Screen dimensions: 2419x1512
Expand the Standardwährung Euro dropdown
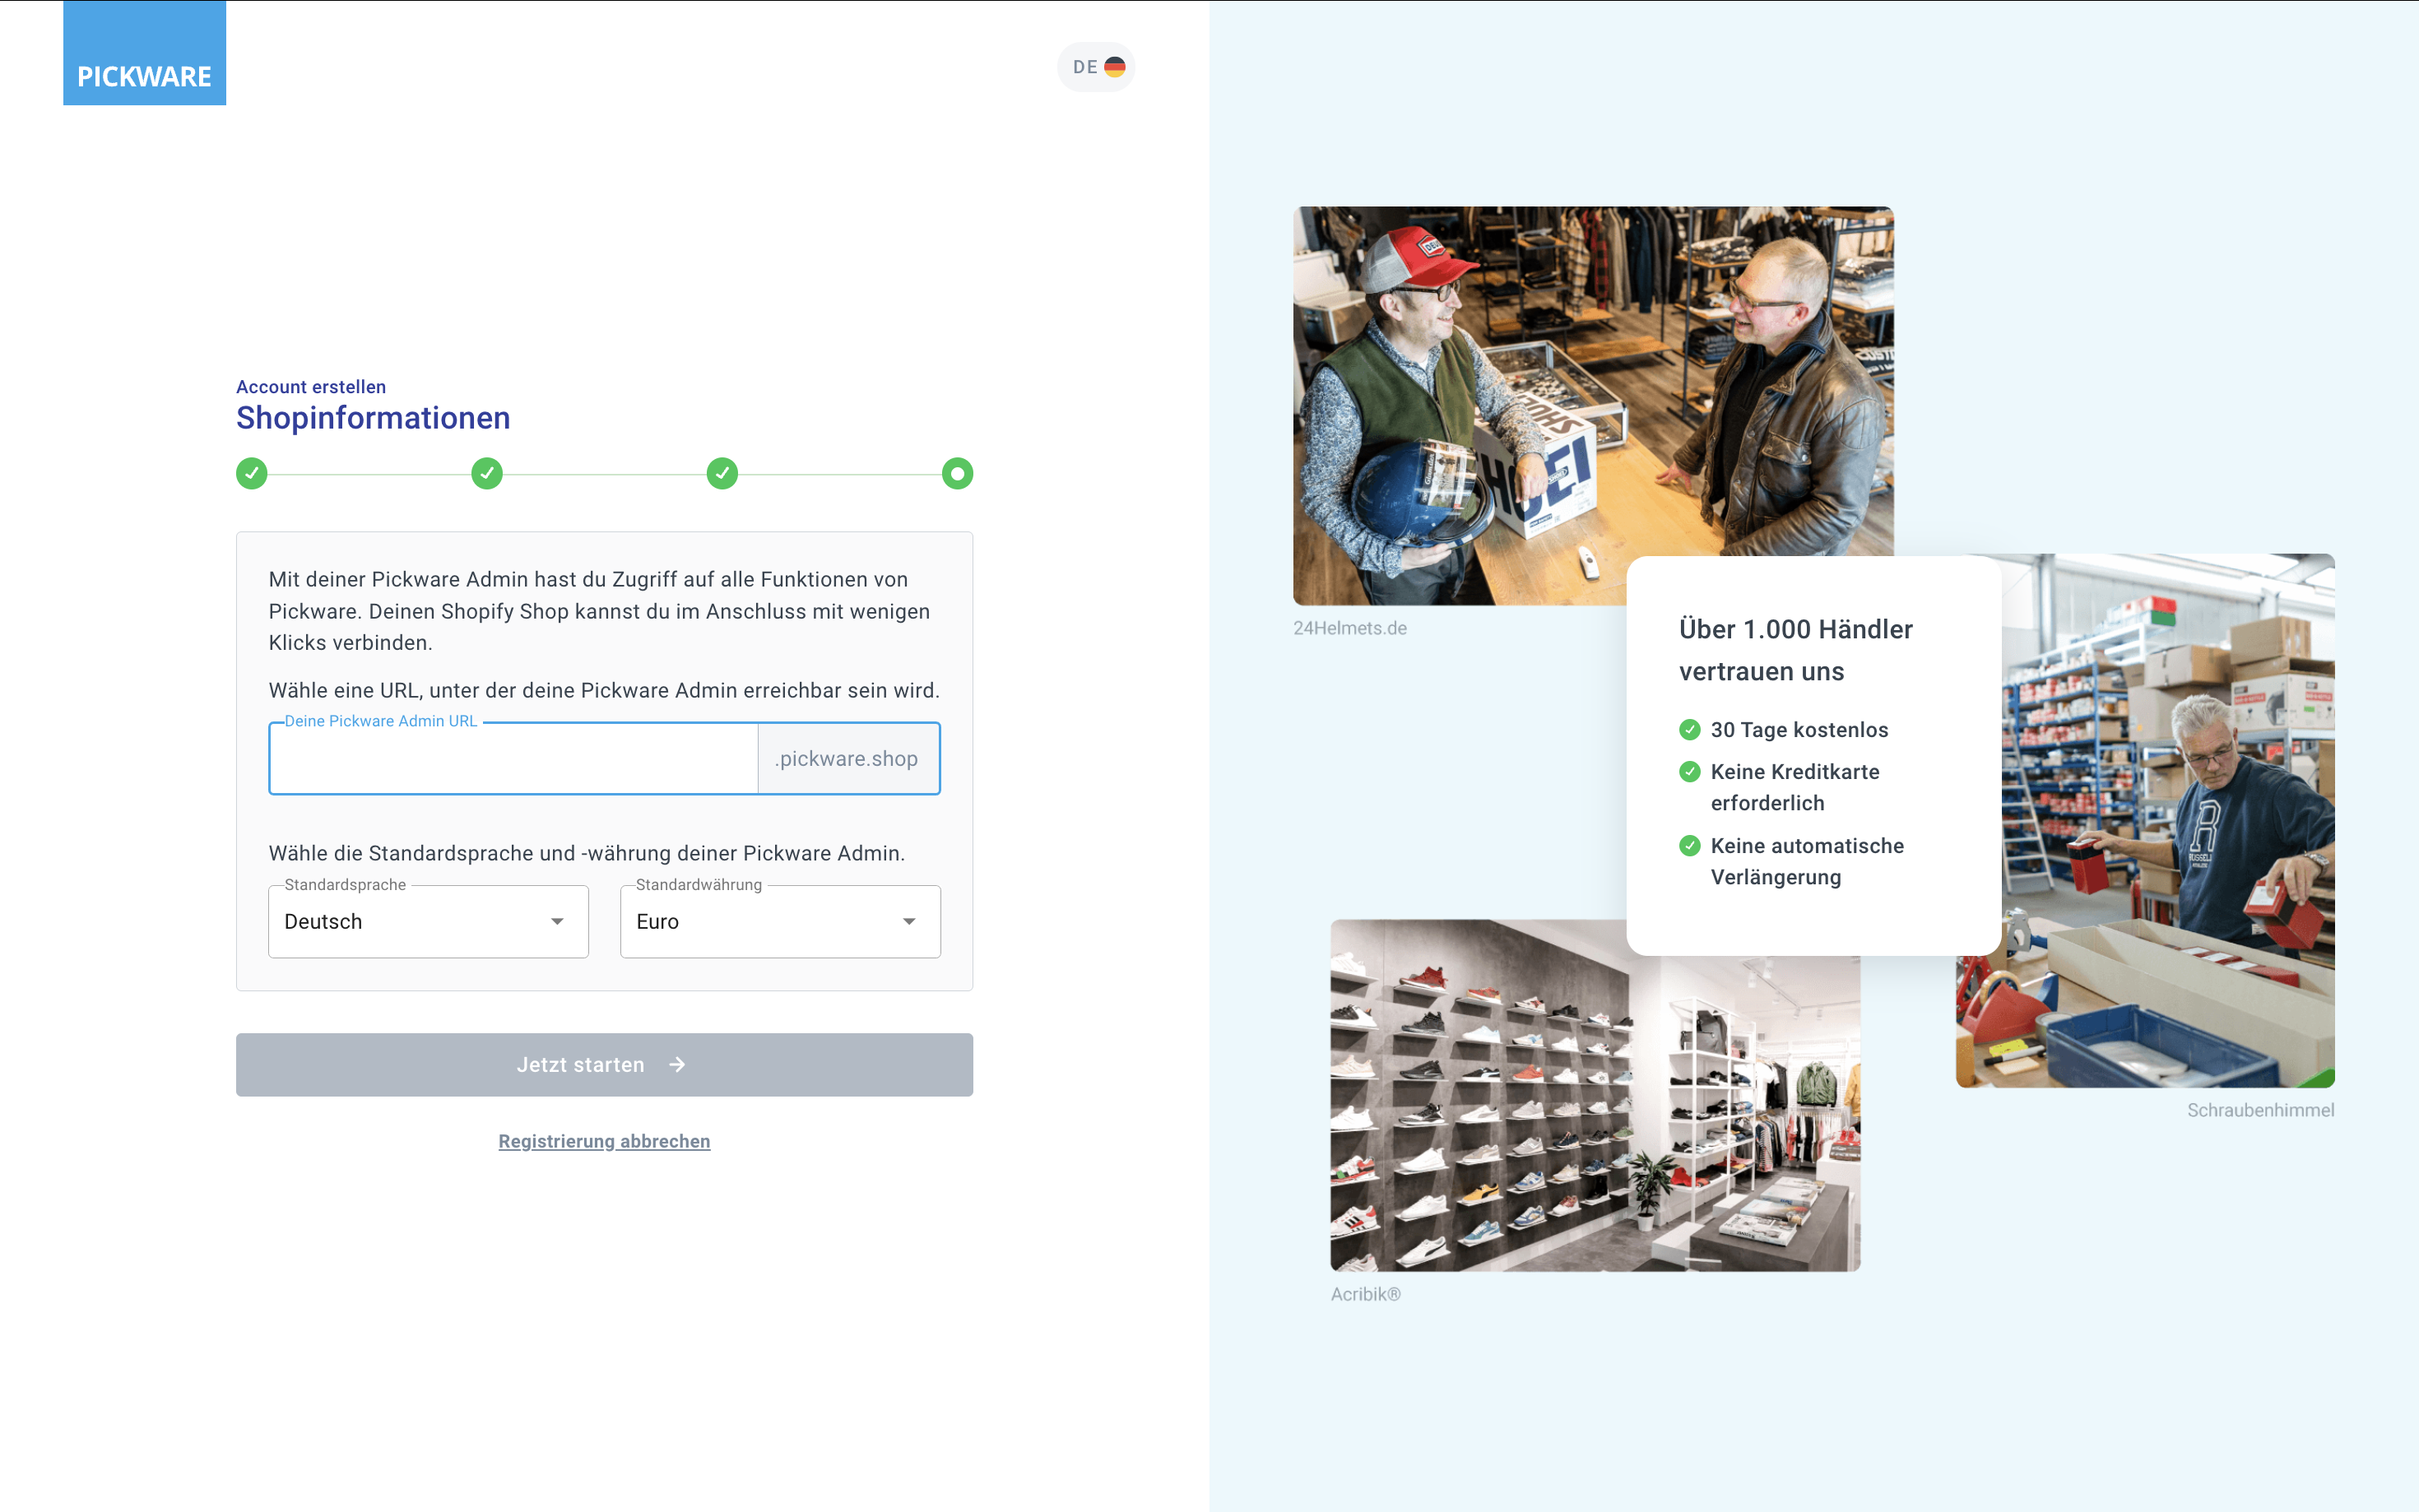pyautogui.click(x=780, y=922)
